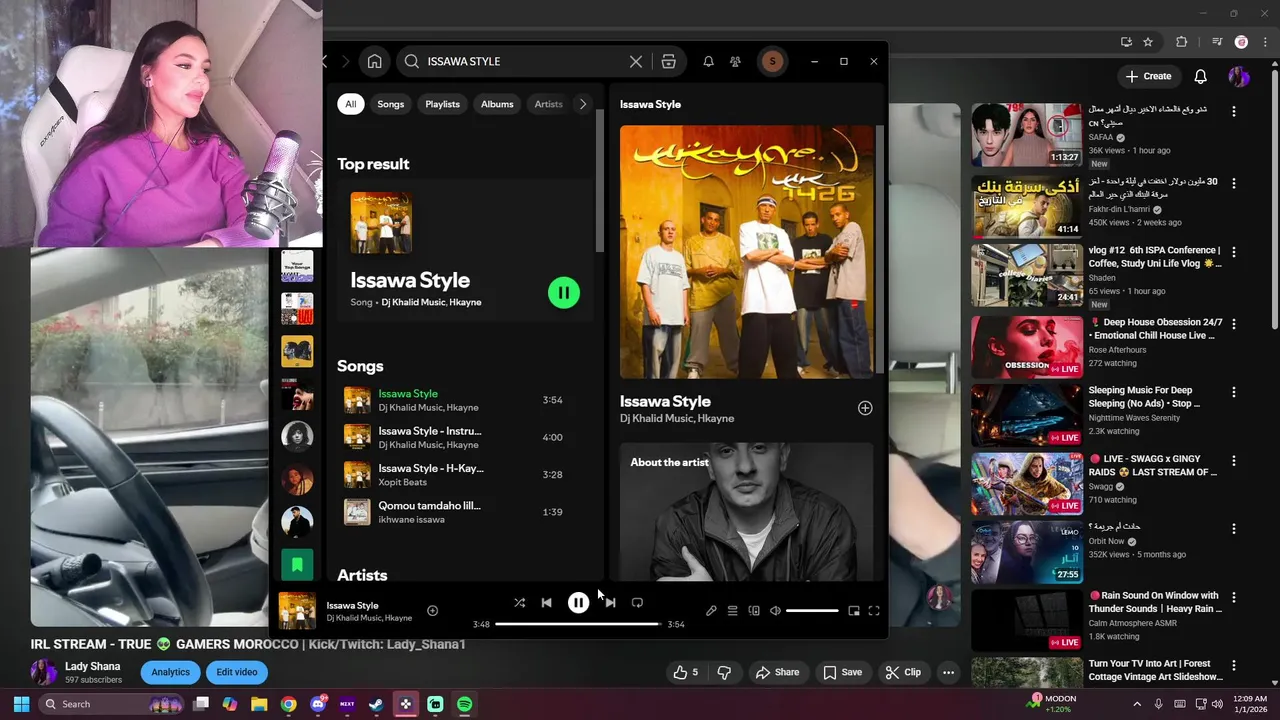The height and width of the screenshot is (720, 1280).
Task: Clear the ISSAWA STYLE search text
Action: click(636, 61)
